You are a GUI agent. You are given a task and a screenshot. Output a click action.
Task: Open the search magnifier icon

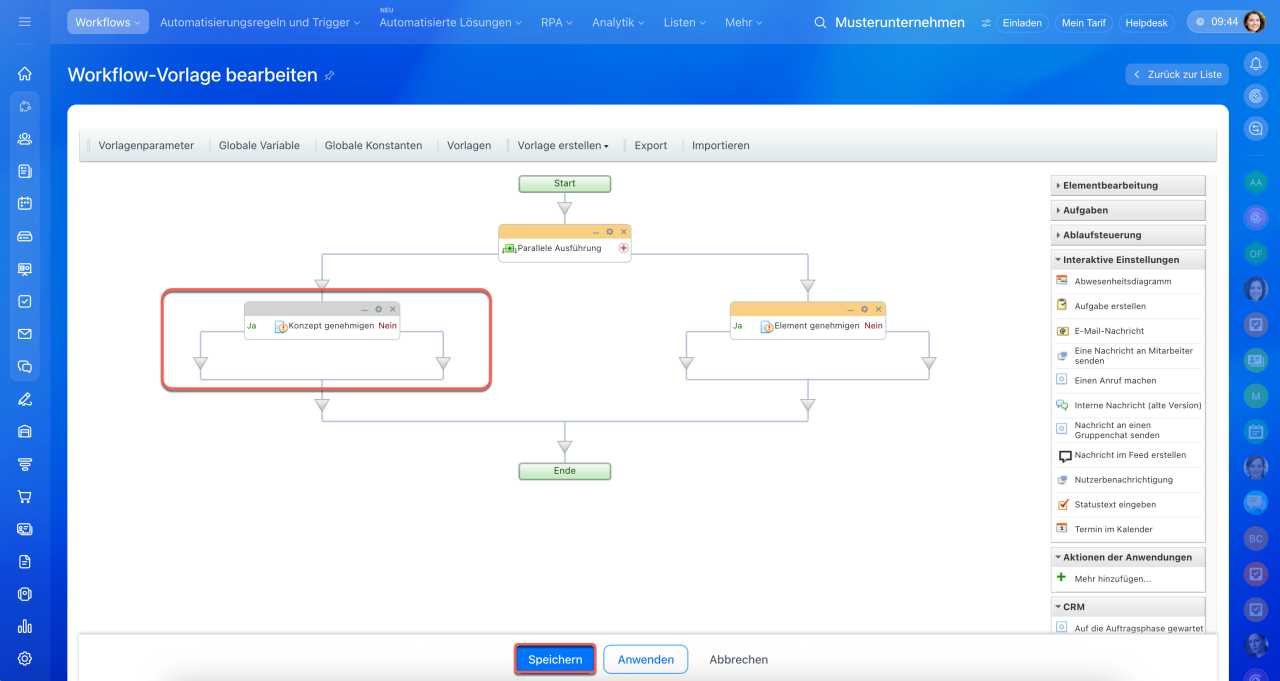coord(821,22)
